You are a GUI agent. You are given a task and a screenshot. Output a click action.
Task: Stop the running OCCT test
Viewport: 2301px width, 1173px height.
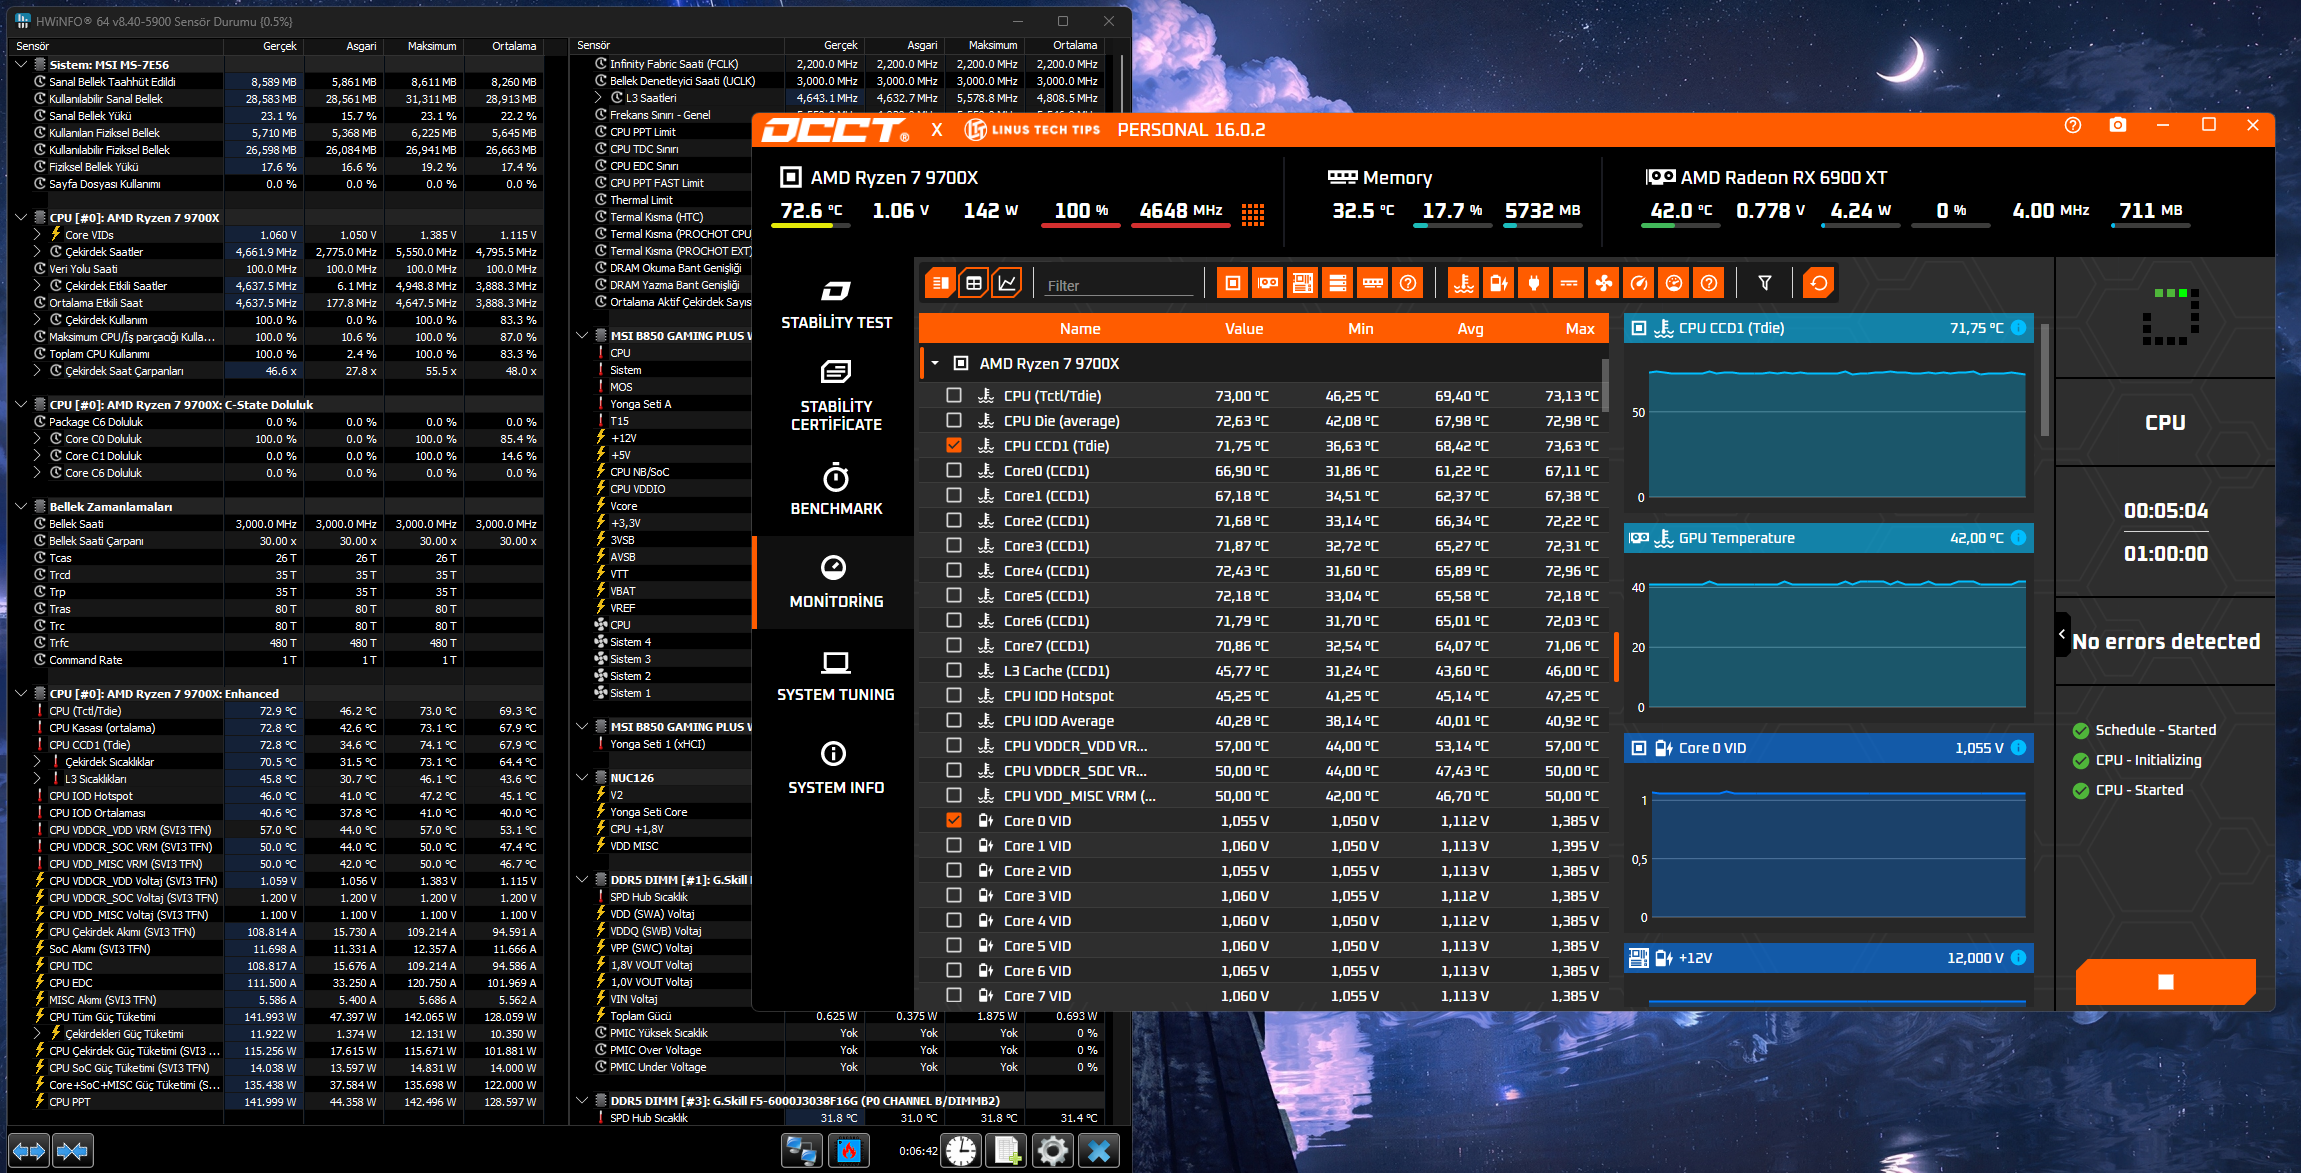click(2166, 982)
